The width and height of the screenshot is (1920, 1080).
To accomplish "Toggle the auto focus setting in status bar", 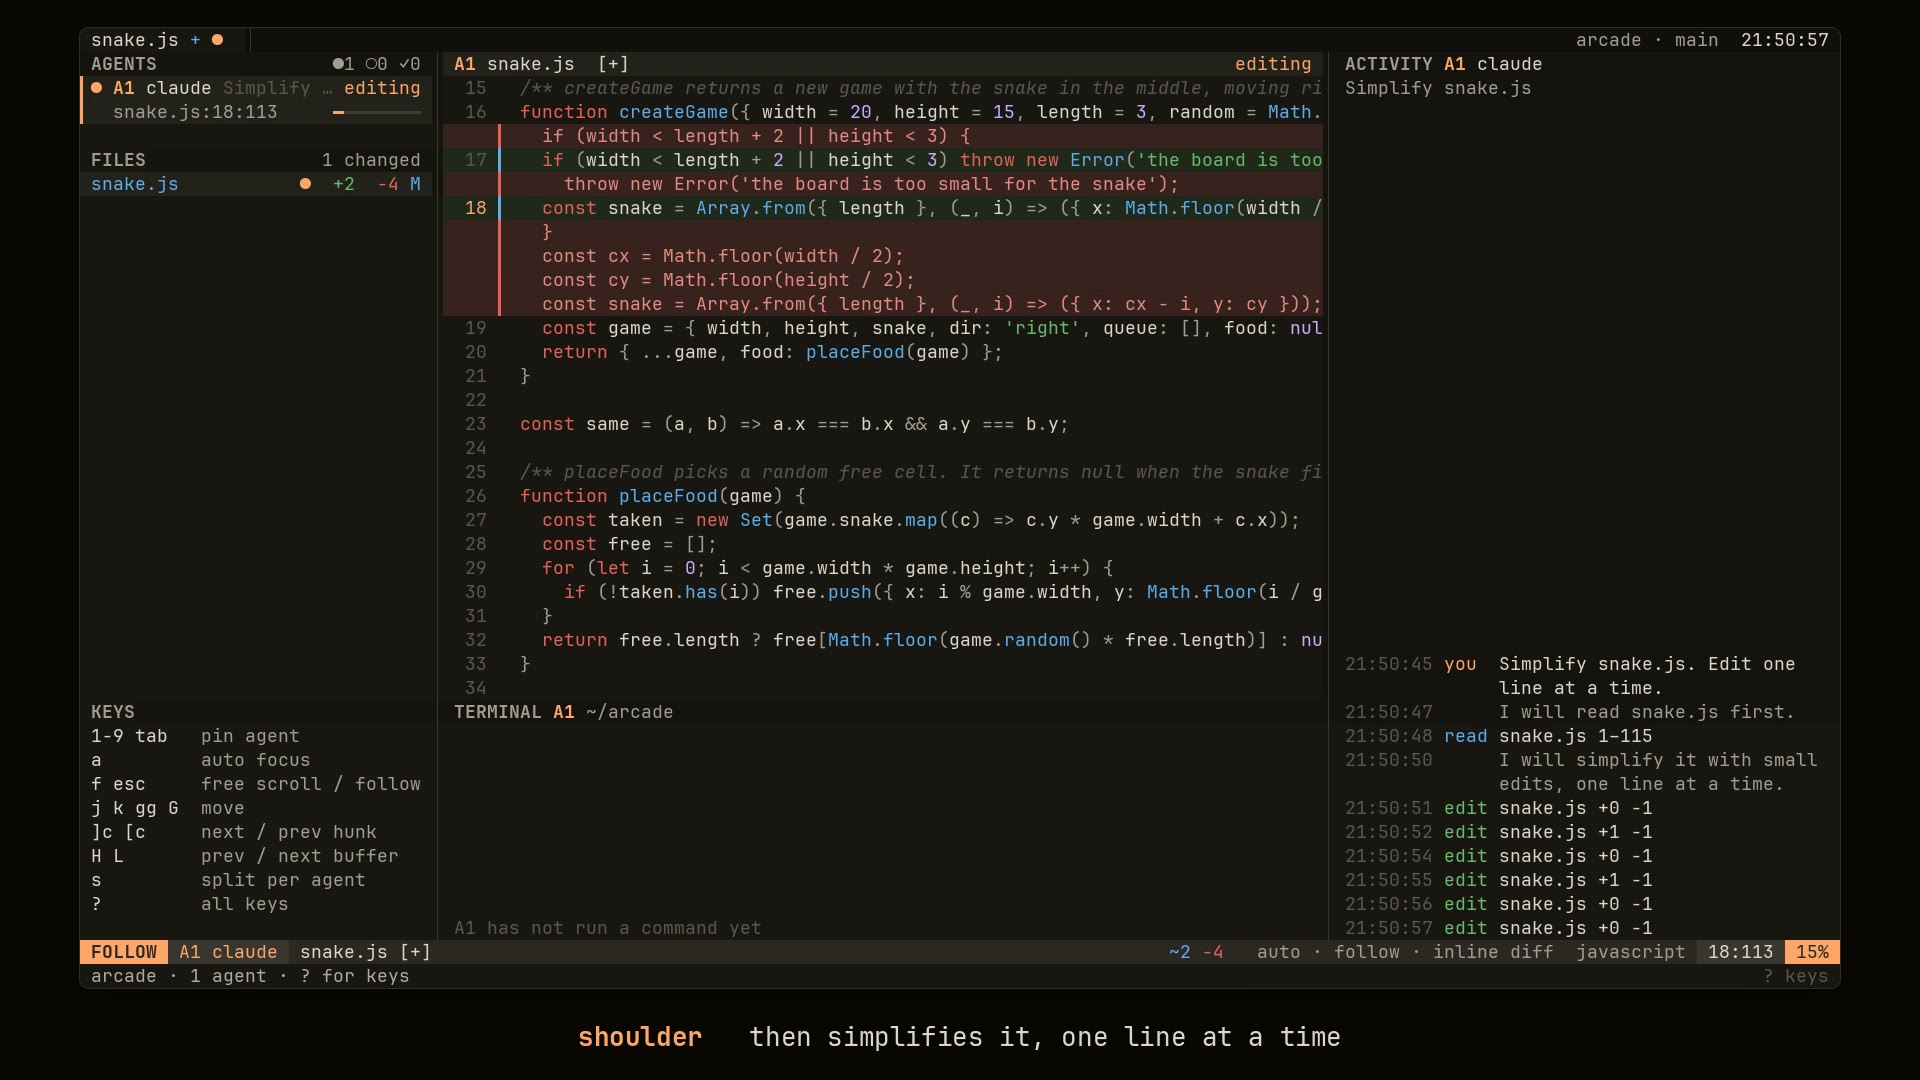I will pyautogui.click(x=1279, y=952).
